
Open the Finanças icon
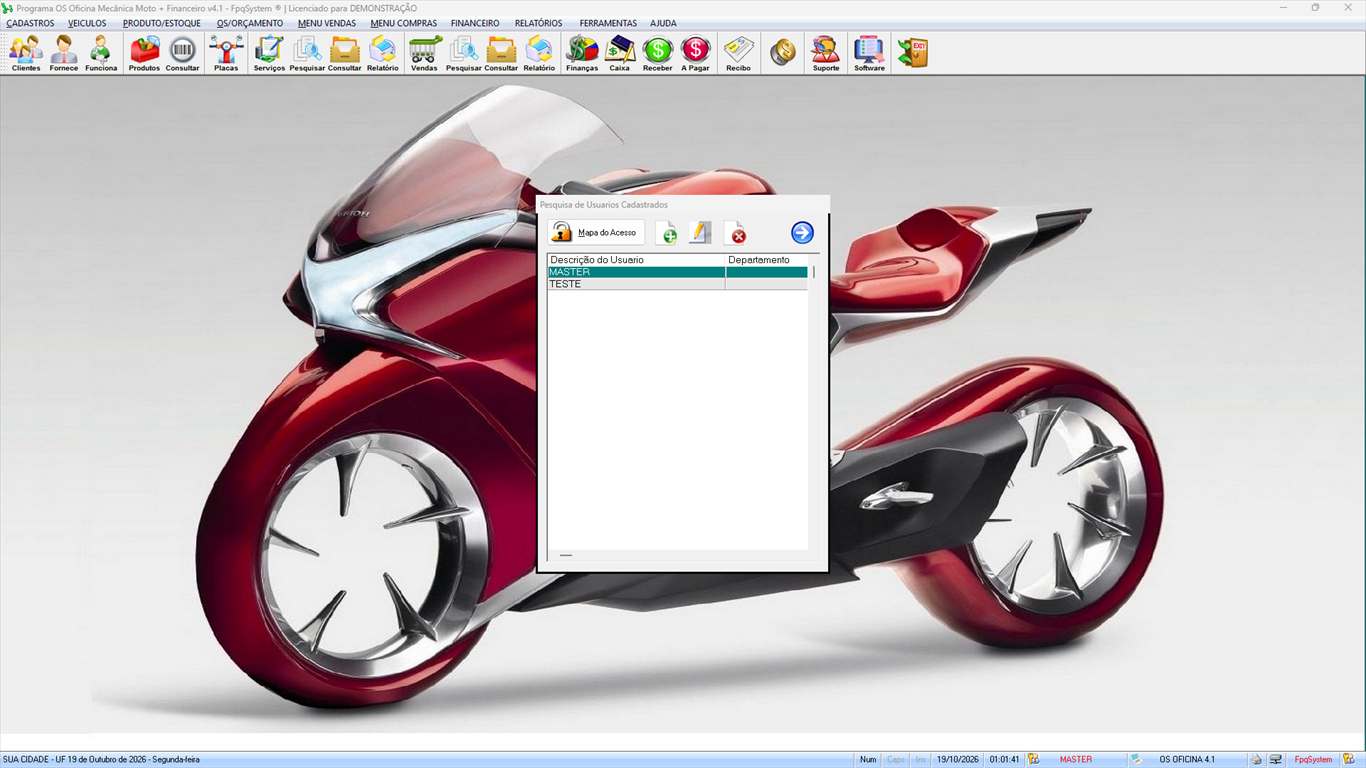pyautogui.click(x=582, y=53)
